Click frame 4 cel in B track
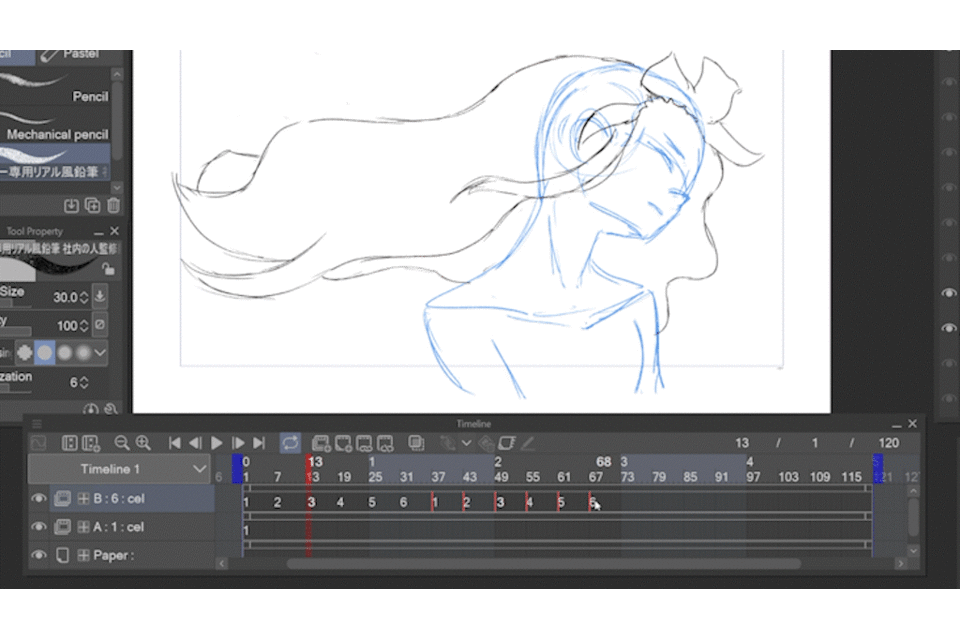The width and height of the screenshot is (960, 640). point(340,502)
